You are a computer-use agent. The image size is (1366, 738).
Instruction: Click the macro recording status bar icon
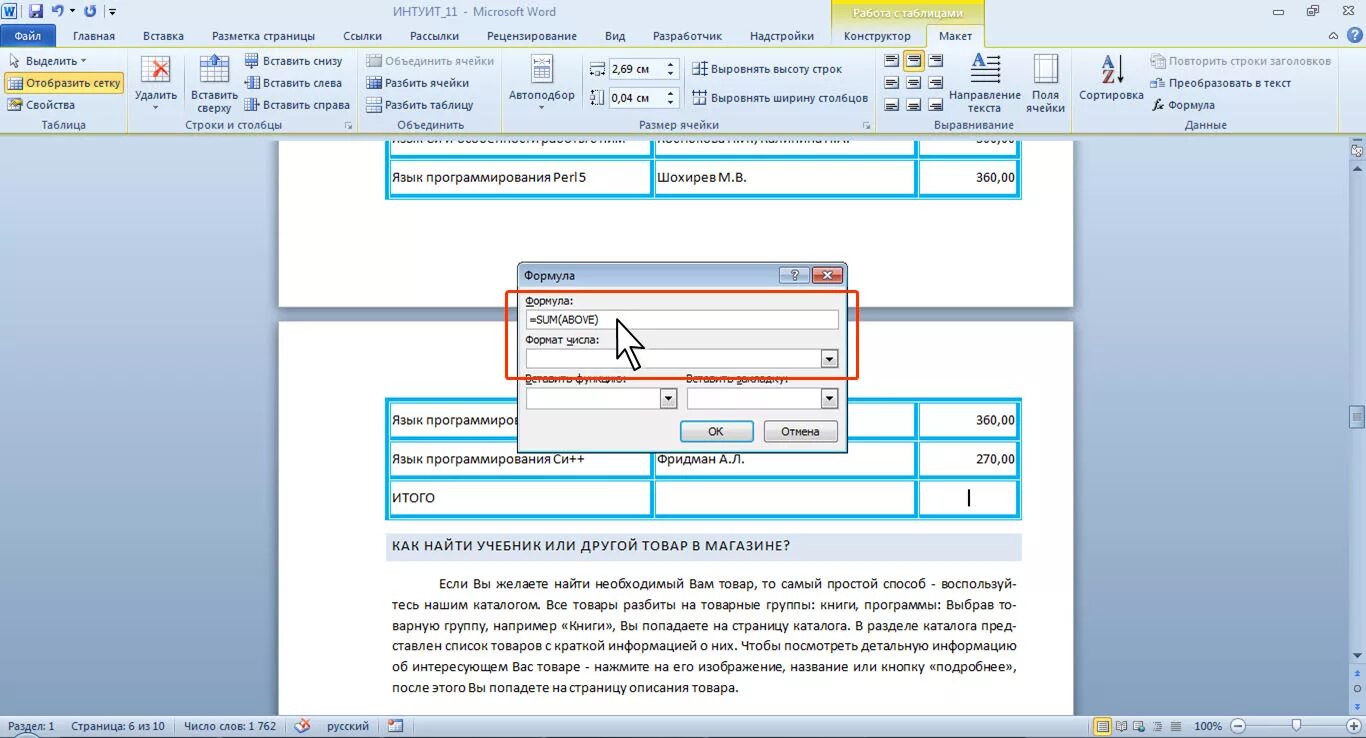tap(396, 726)
